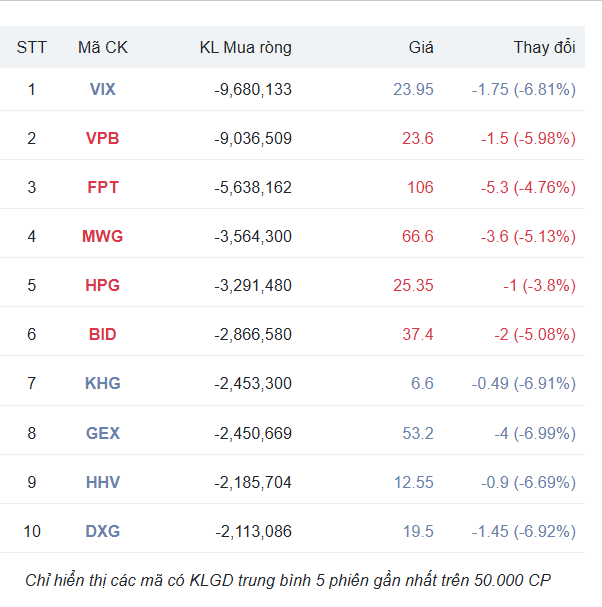Click the Giá column header
This screenshot has width=602, height=607.
(421, 48)
